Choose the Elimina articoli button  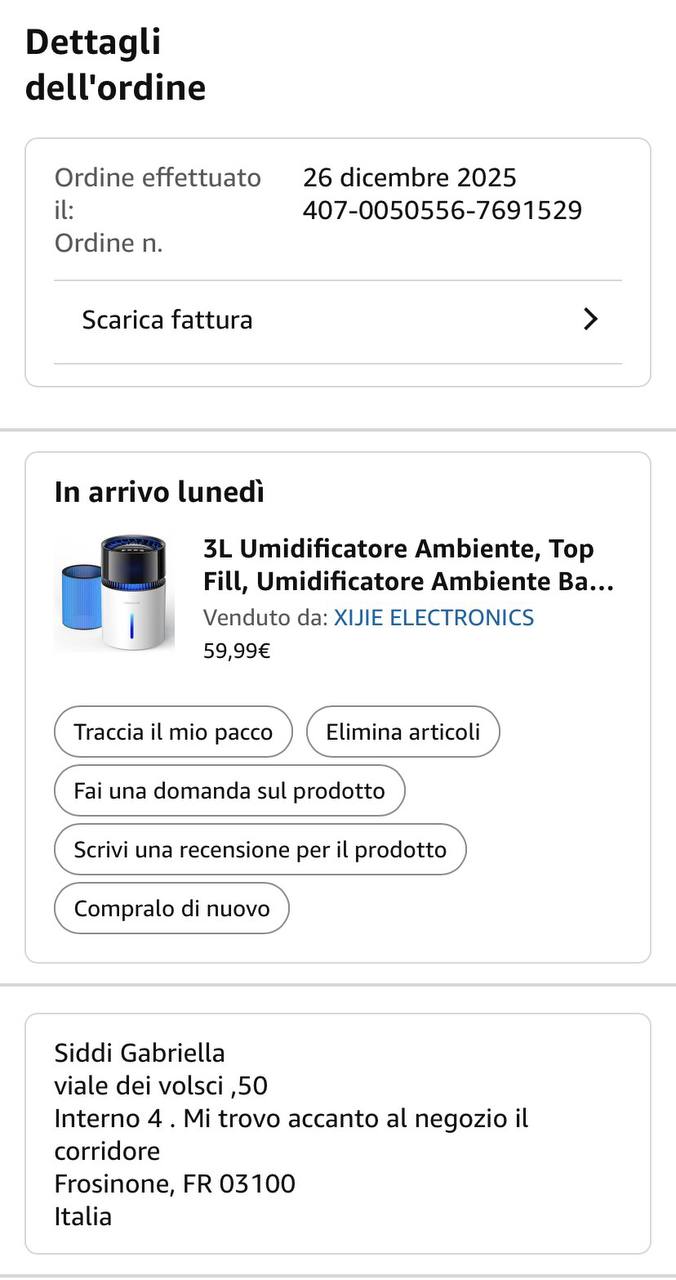coord(403,732)
